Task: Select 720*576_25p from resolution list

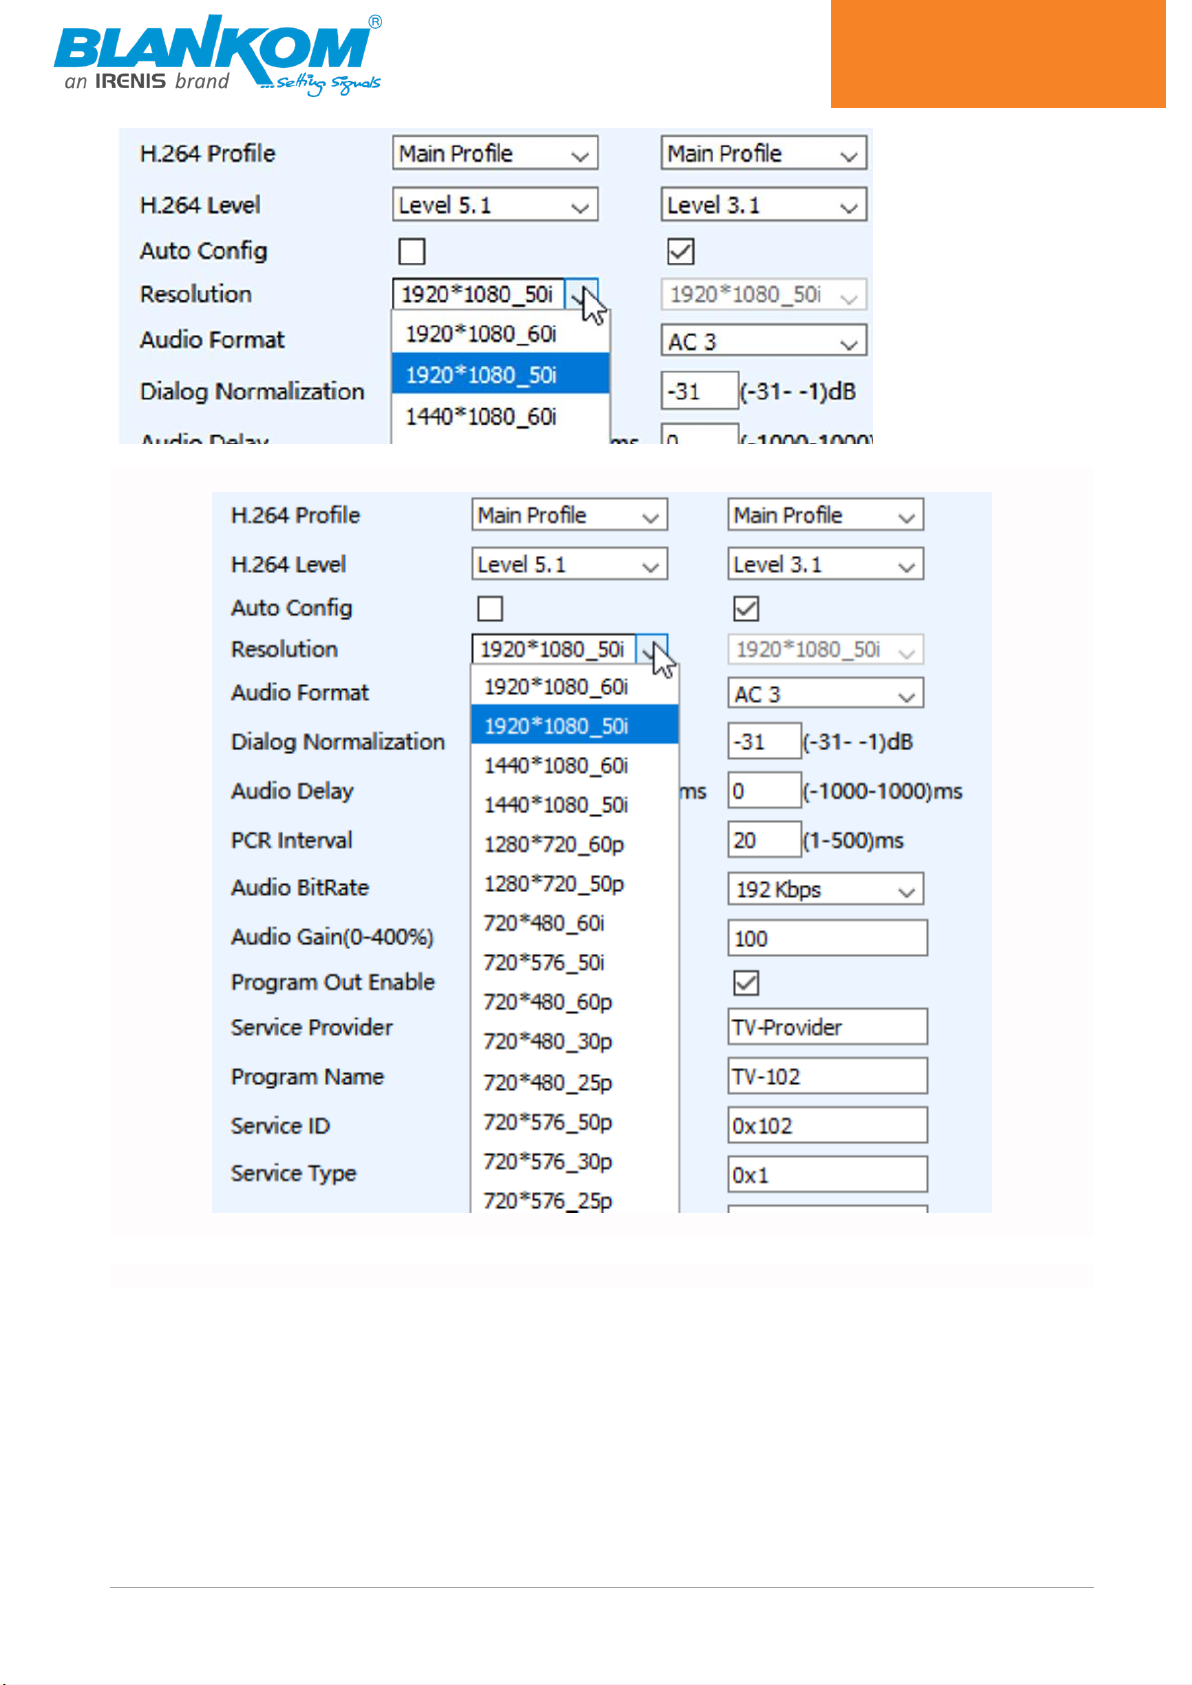Action: (x=575, y=1200)
